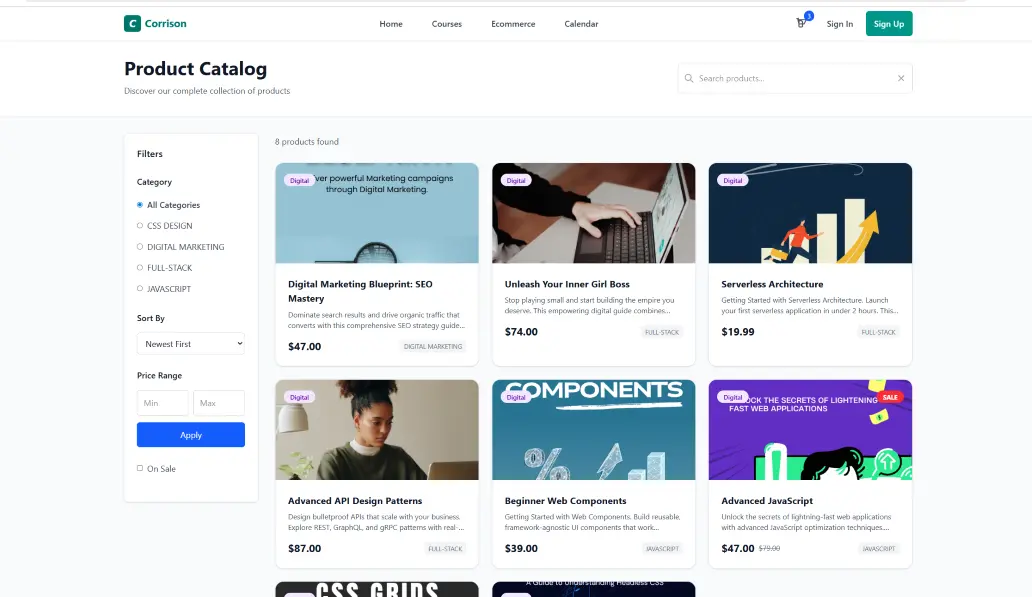Click the crossed-out $79.00 original price
Screen dimensions: 1032x597
coord(769,548)
